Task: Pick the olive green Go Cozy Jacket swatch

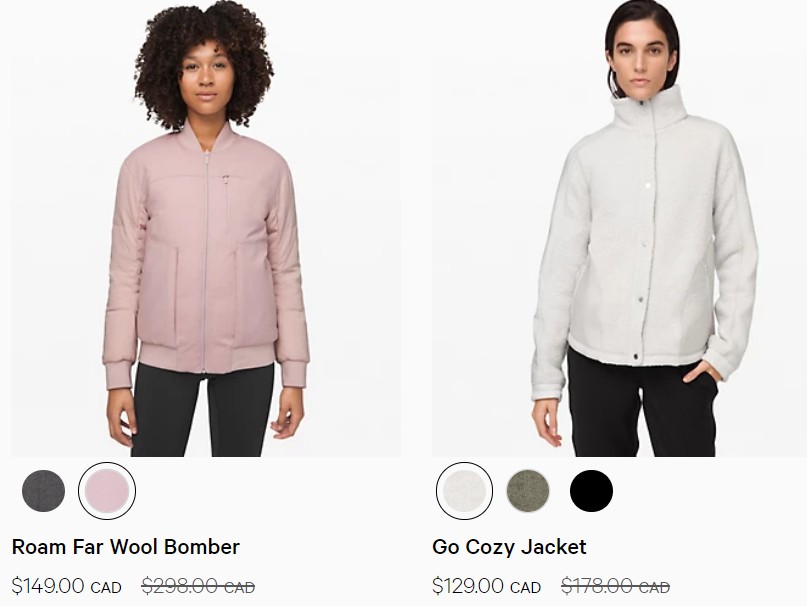Action: 528,491
